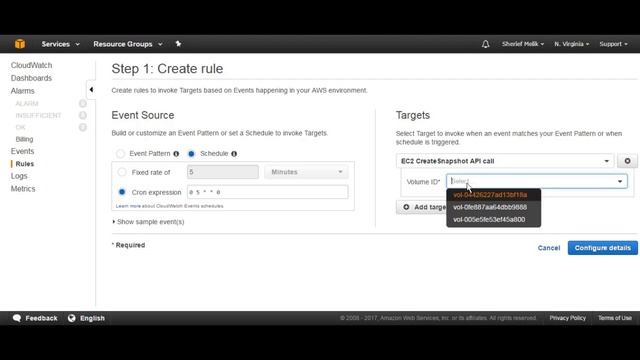Image resolution: width=640 pixels, height=360 pixels.
Task: Click the Add target button
Action: 422,207
